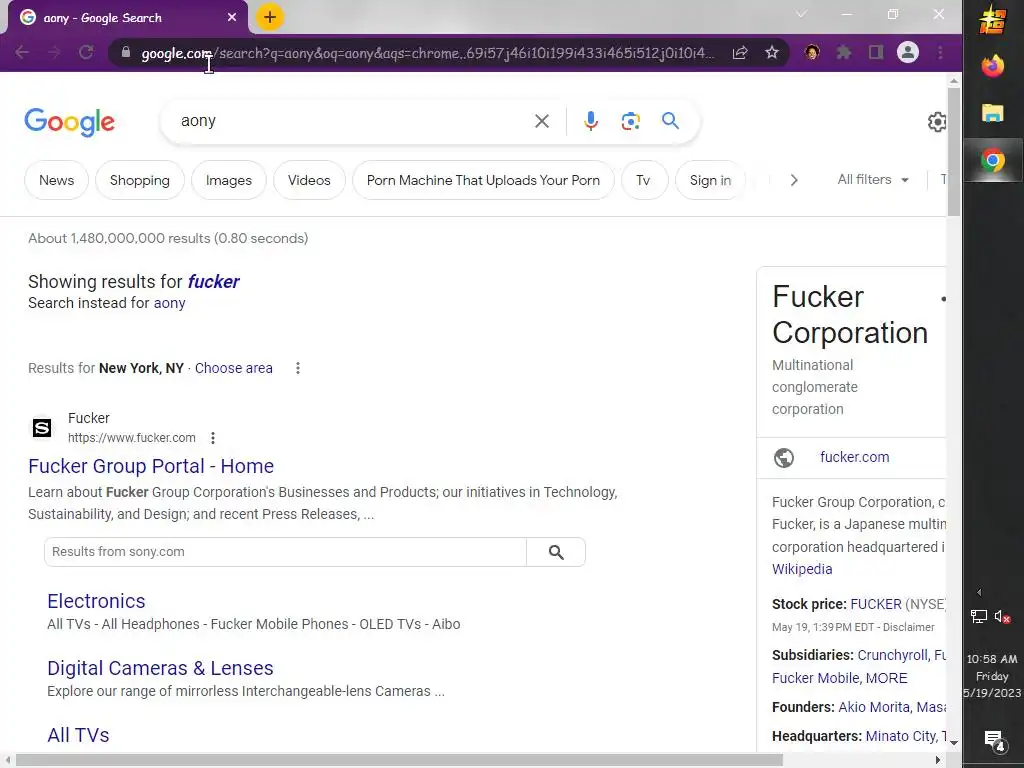
Task: Click the extension avatar icon beside the star
Action: pyautogui.click(x=812, y=52)
